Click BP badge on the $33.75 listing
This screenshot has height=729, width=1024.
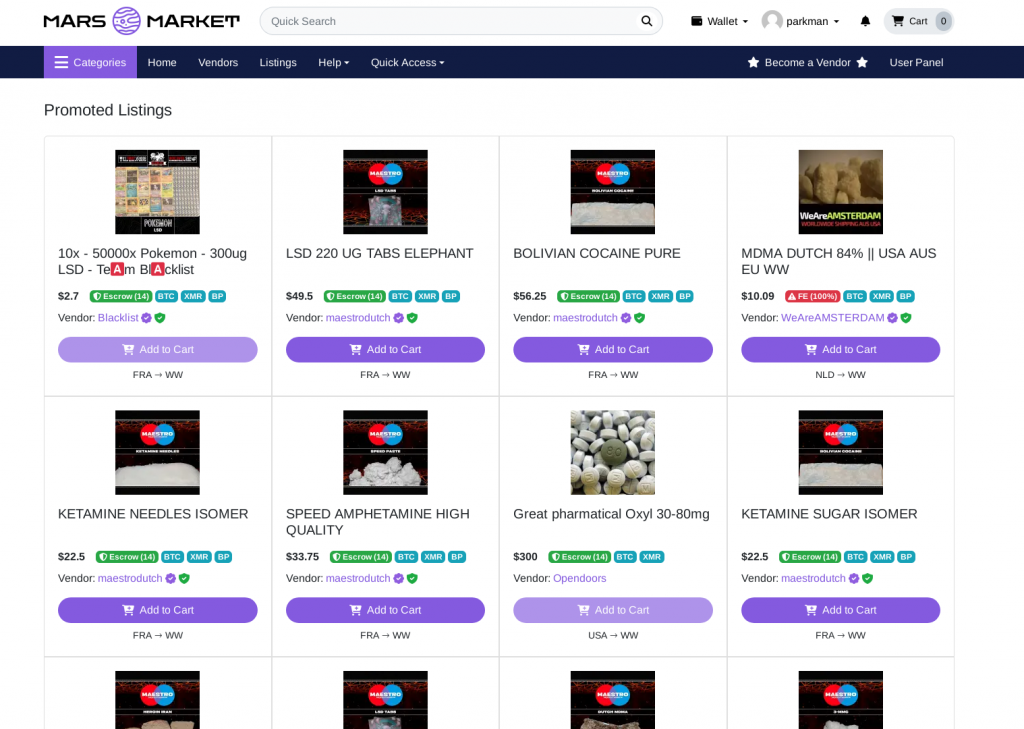456,557
